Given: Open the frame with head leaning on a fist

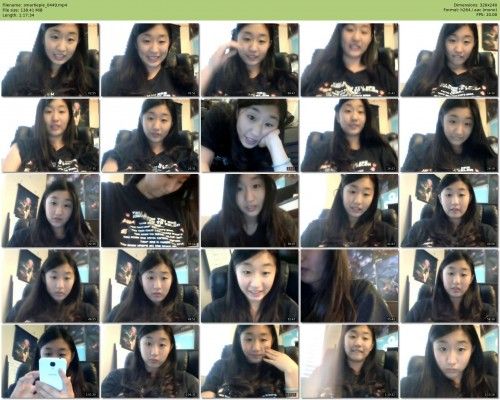Looking at the screenshot, I should click(x=250, y=135).
